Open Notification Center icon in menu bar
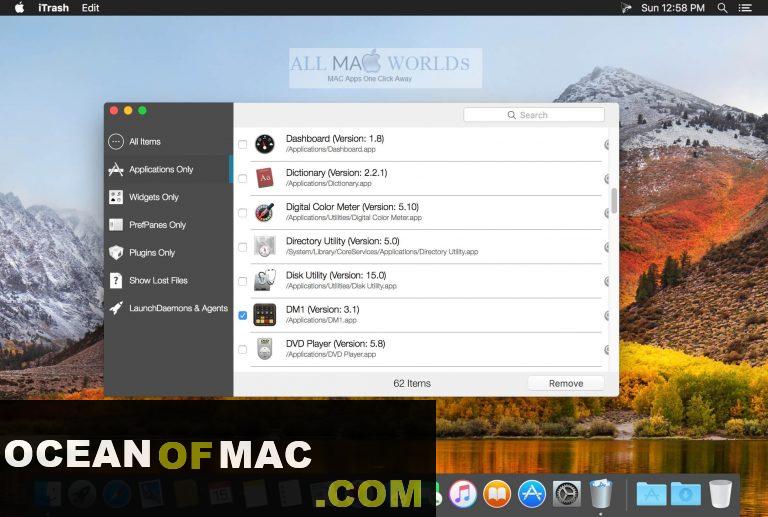The height and width of the screenshot is (517, 768). point(745,8)
